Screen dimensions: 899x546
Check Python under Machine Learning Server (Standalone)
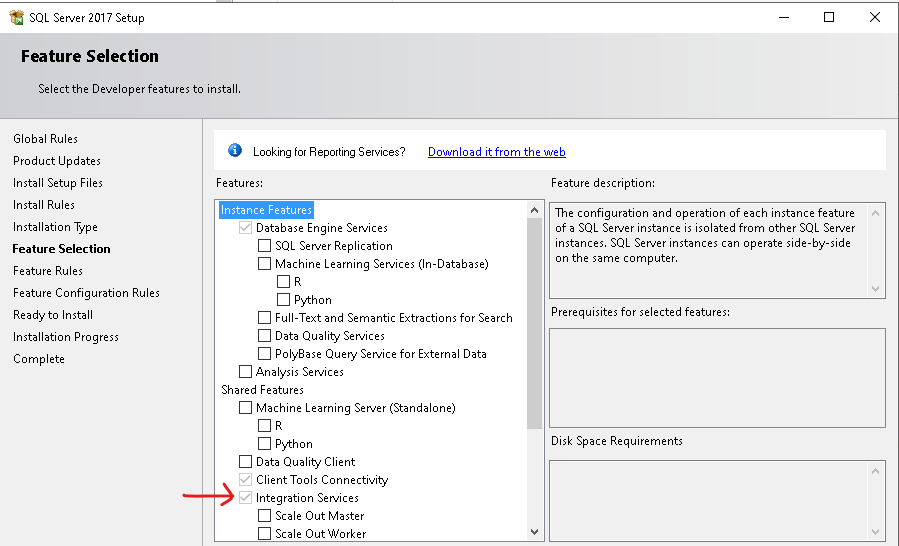click(x=265, y=444)
